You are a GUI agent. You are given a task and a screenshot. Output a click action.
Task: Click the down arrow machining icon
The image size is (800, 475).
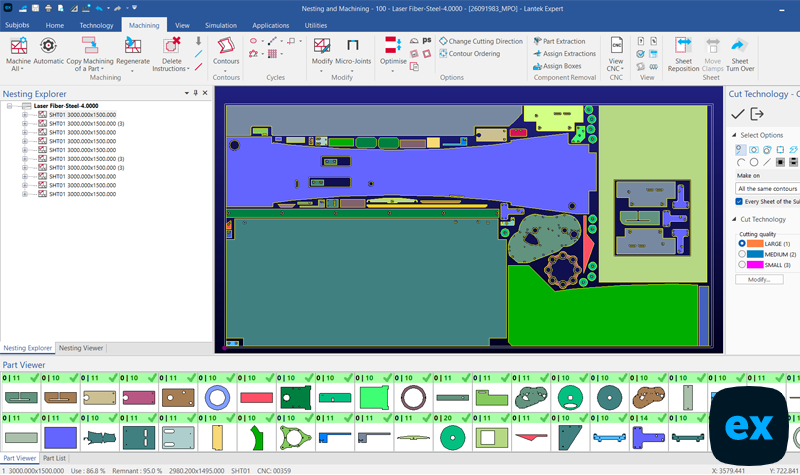(198, 41)
